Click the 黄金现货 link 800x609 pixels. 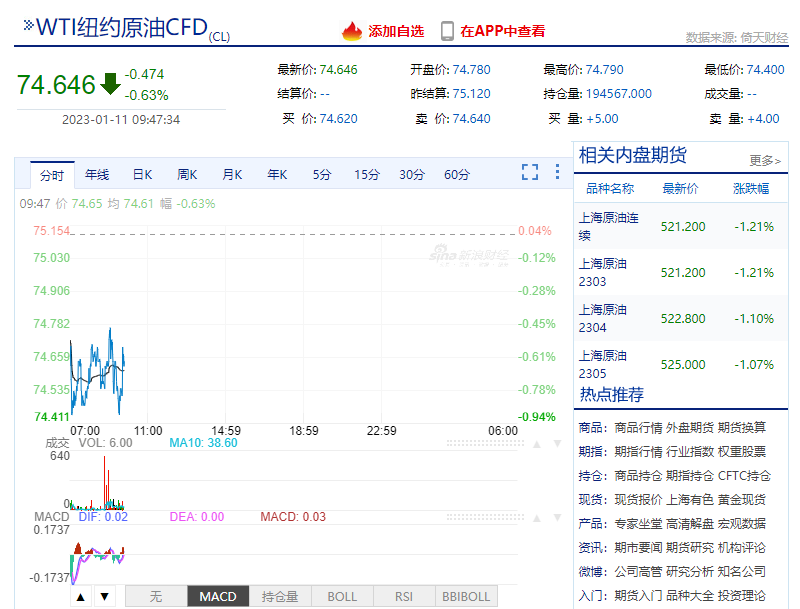coord(742,500)
